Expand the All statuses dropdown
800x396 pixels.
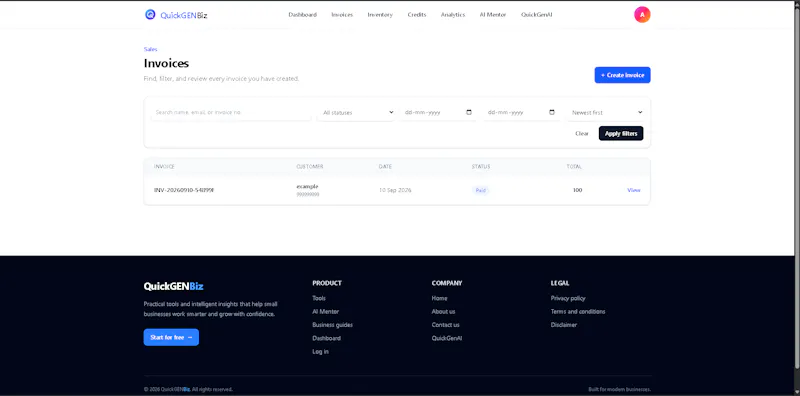(357, 112)
